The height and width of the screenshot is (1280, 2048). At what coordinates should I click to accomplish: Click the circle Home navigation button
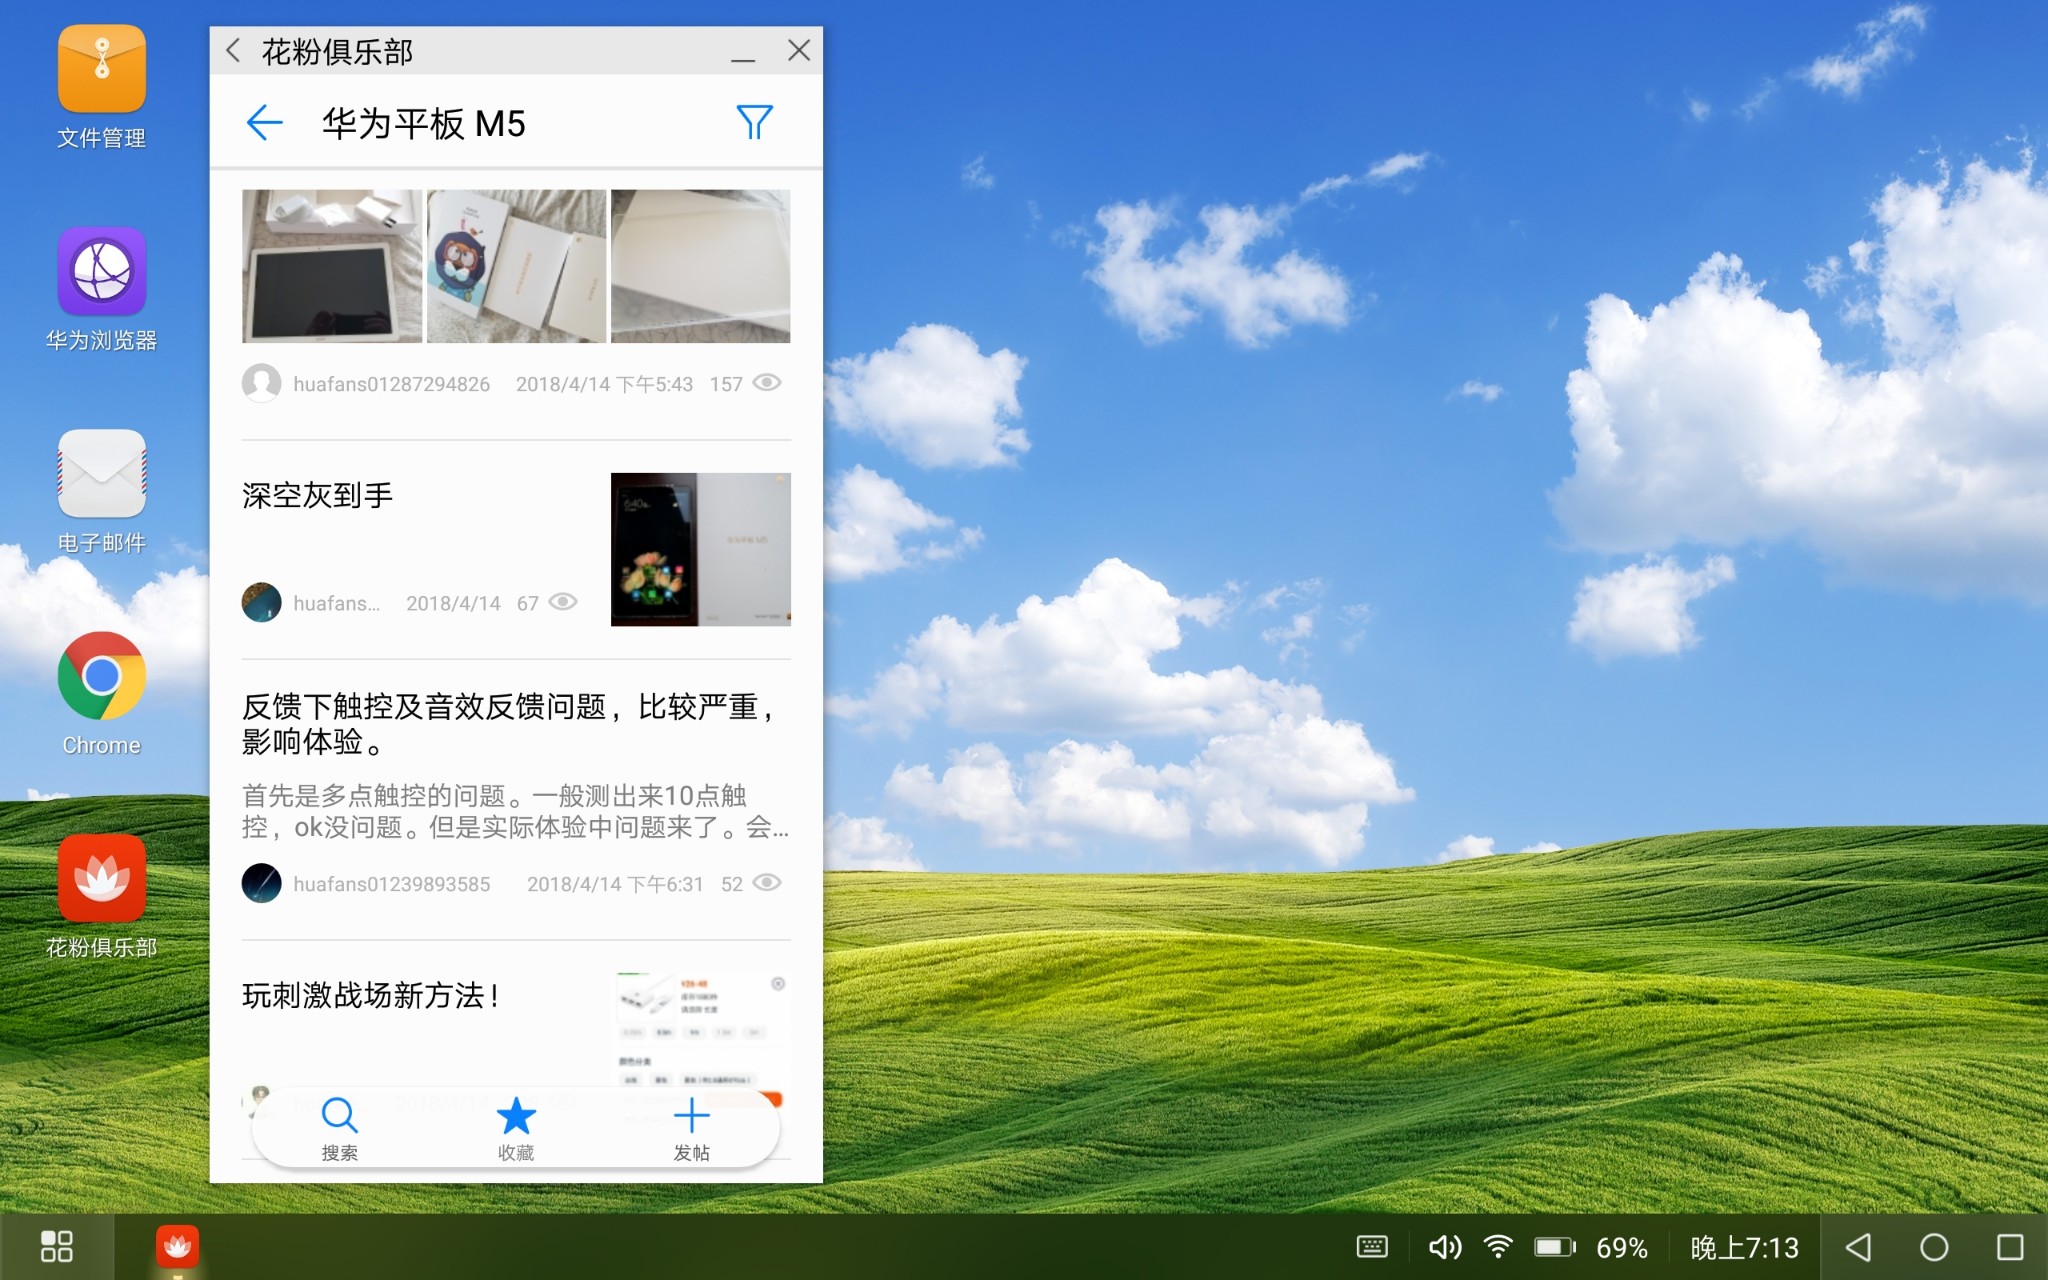click(1934, 1247)
